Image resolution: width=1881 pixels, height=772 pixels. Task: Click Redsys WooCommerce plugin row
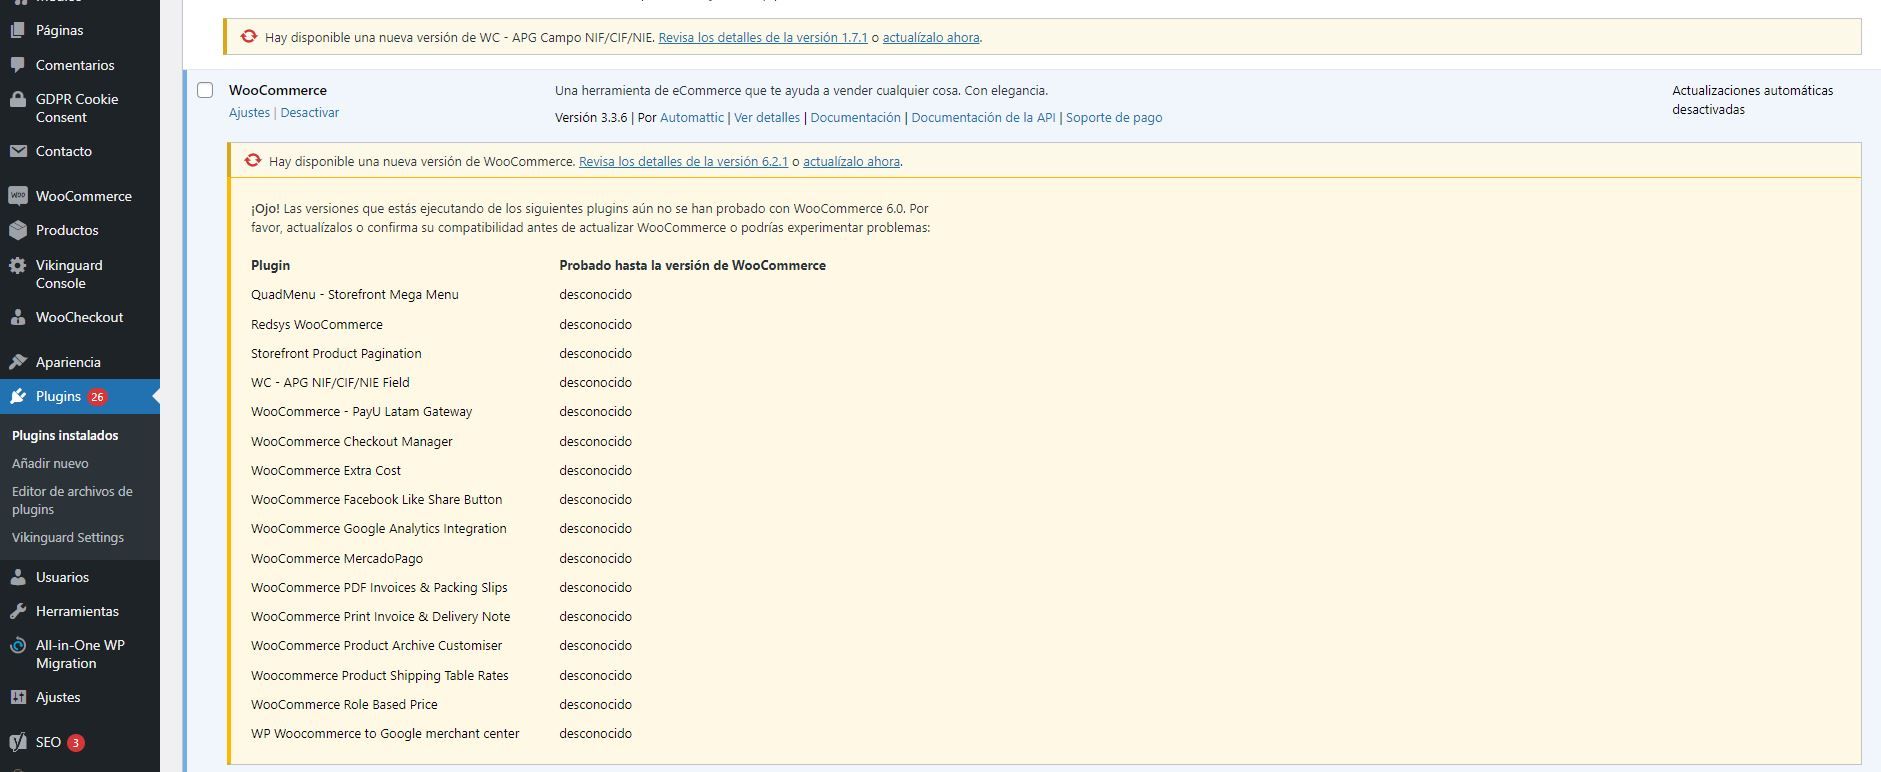pyautogui.click(x=317, y=324)
